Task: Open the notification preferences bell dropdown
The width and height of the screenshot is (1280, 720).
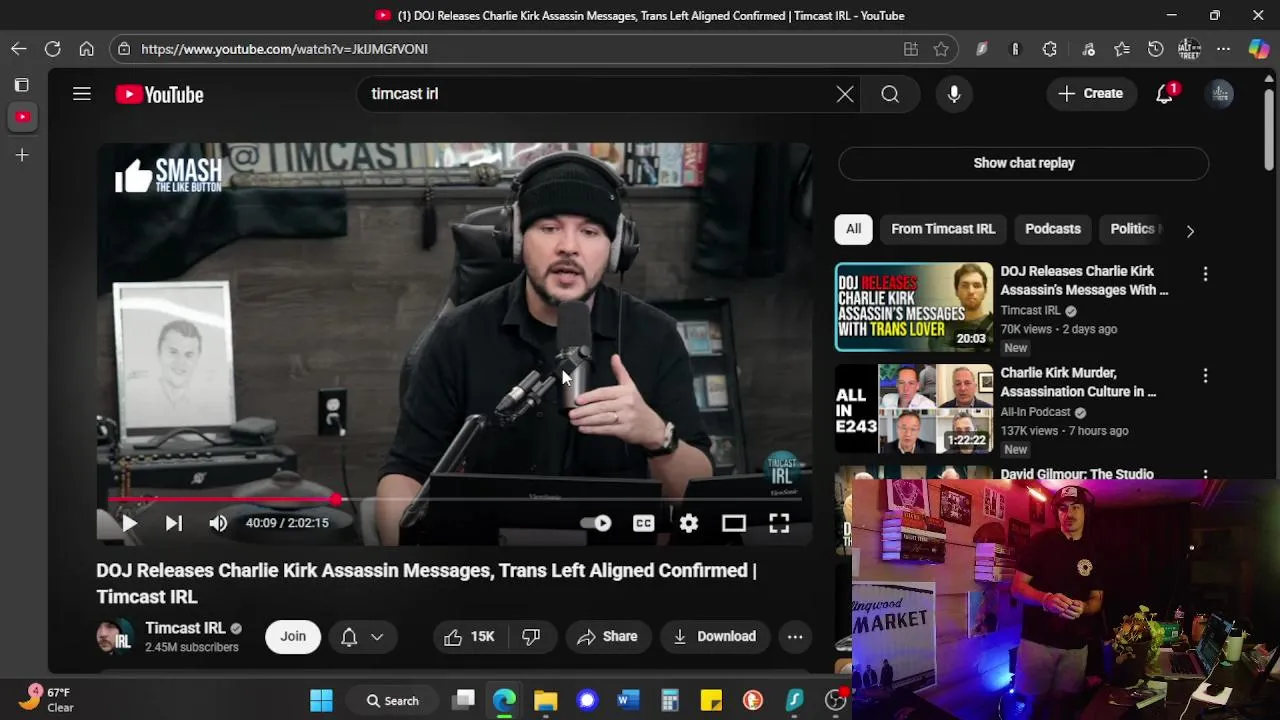Action: (x=362, y=637)
